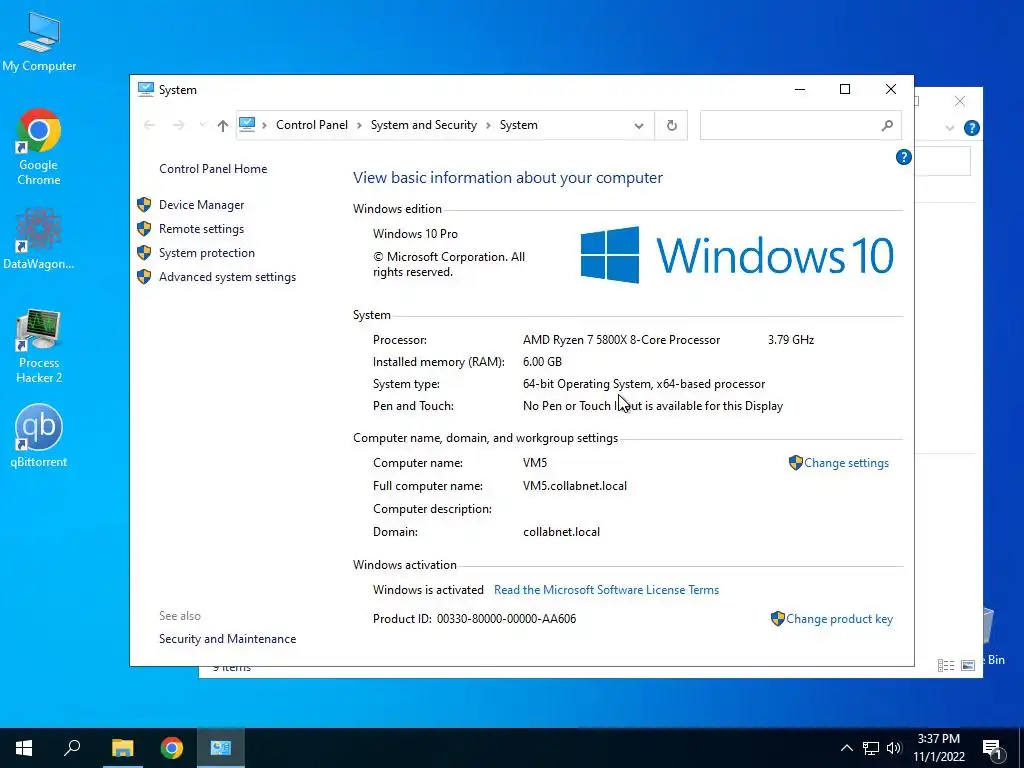This screenshot has height=768, width=1024.
Task: Click the 6.00 GB memory value
Action: 542,361
